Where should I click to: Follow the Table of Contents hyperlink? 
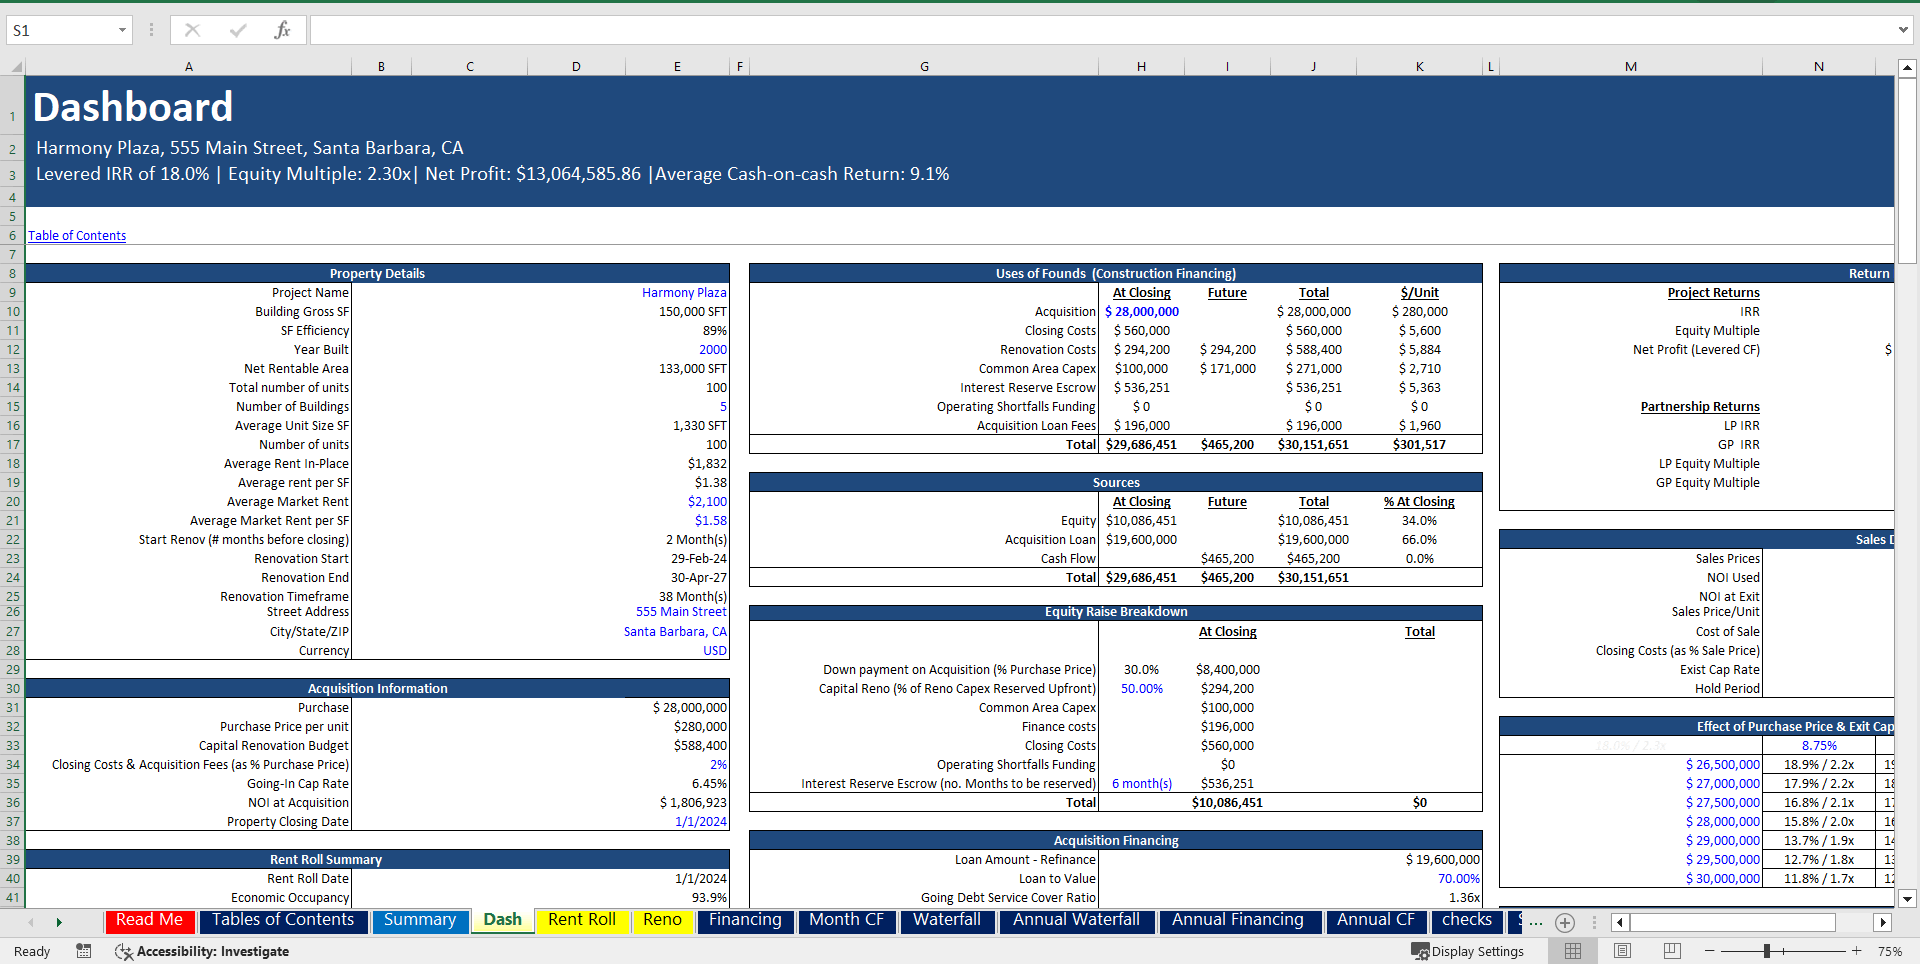coord(77,235)
